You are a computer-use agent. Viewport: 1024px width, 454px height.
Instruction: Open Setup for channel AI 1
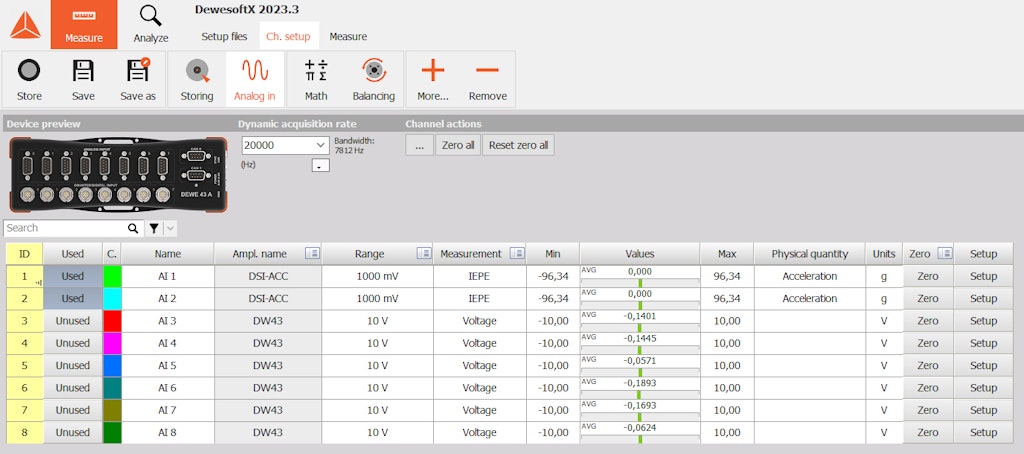click(x=983, y=276)
